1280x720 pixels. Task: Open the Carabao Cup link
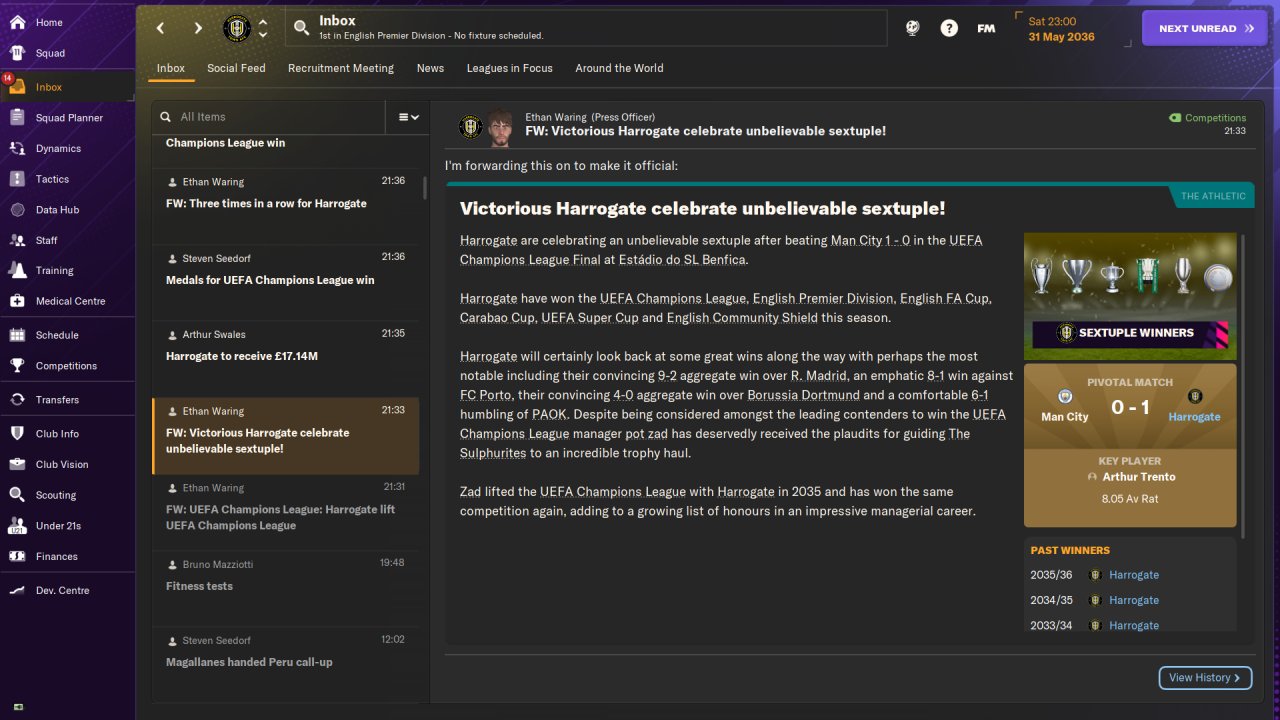coord(498,318)
